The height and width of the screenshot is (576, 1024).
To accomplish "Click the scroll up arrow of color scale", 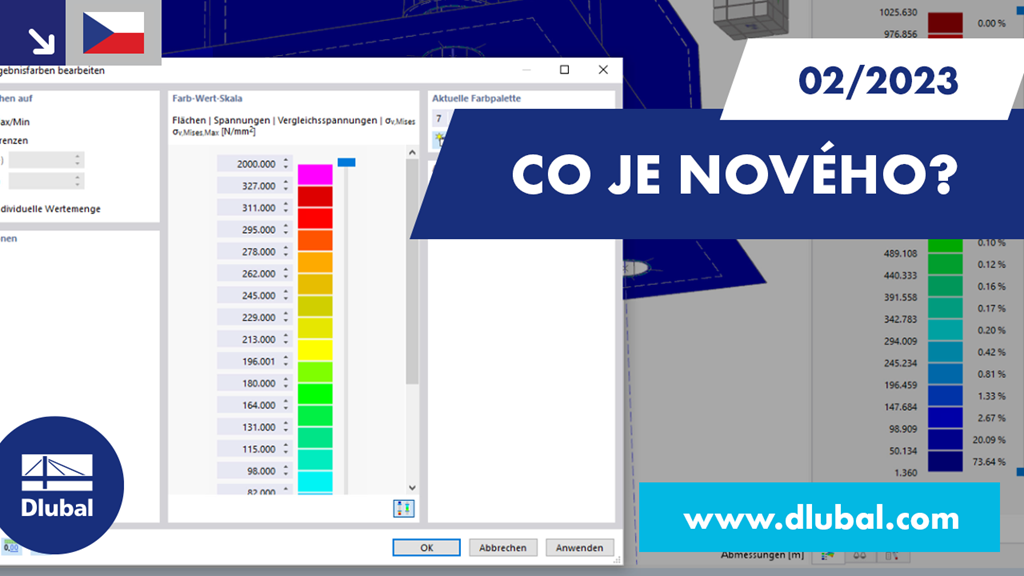I will [x=412, y=152].
